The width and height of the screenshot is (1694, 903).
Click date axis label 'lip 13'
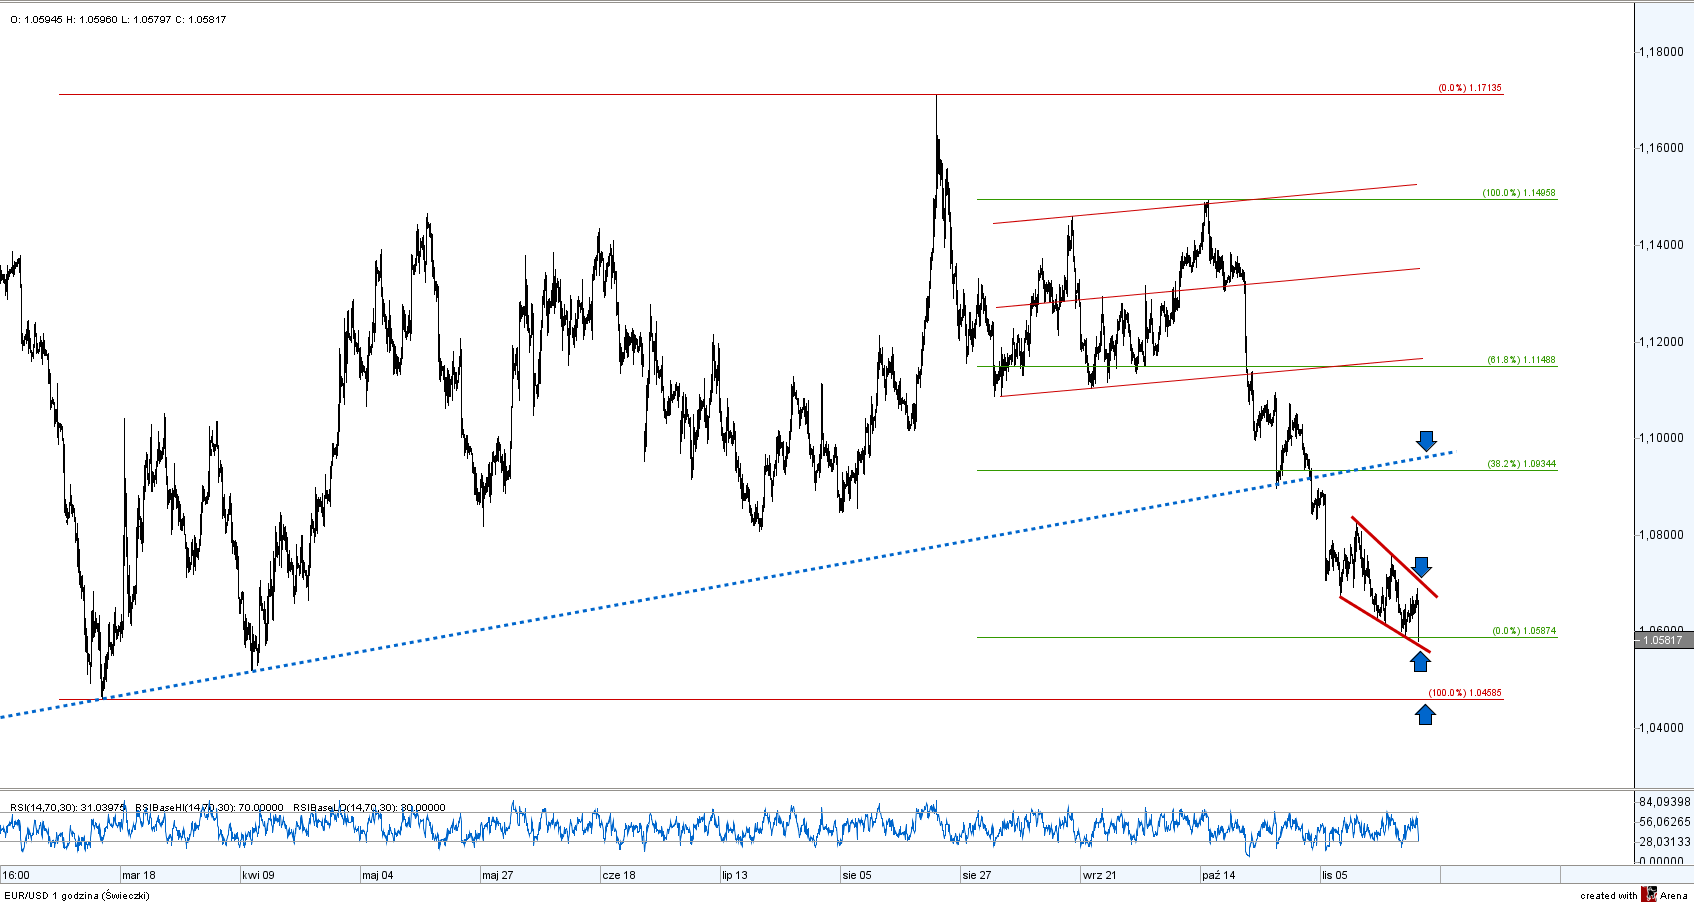[735, 875]
